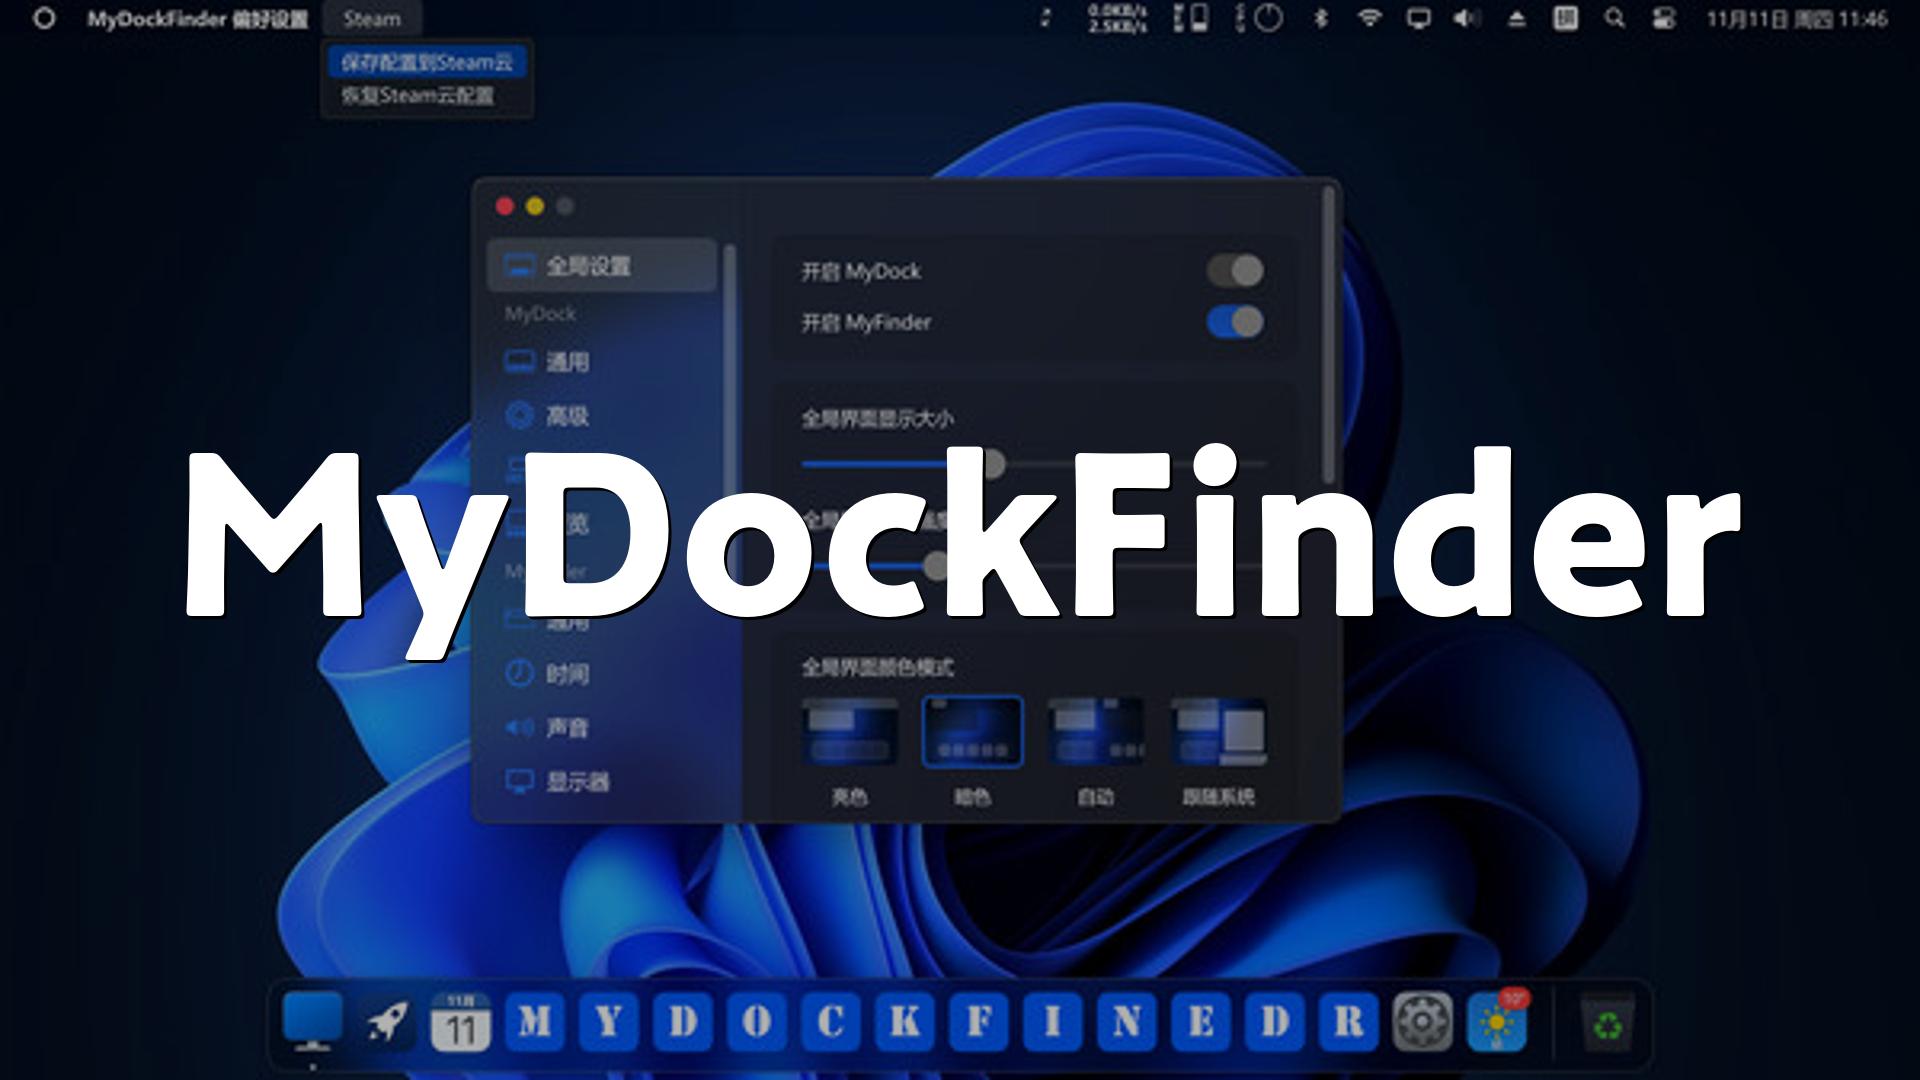Open the calendar icon showing 11 in the dock
The width and height of the screenshot is (1920, 1080).
(460, 1022)
